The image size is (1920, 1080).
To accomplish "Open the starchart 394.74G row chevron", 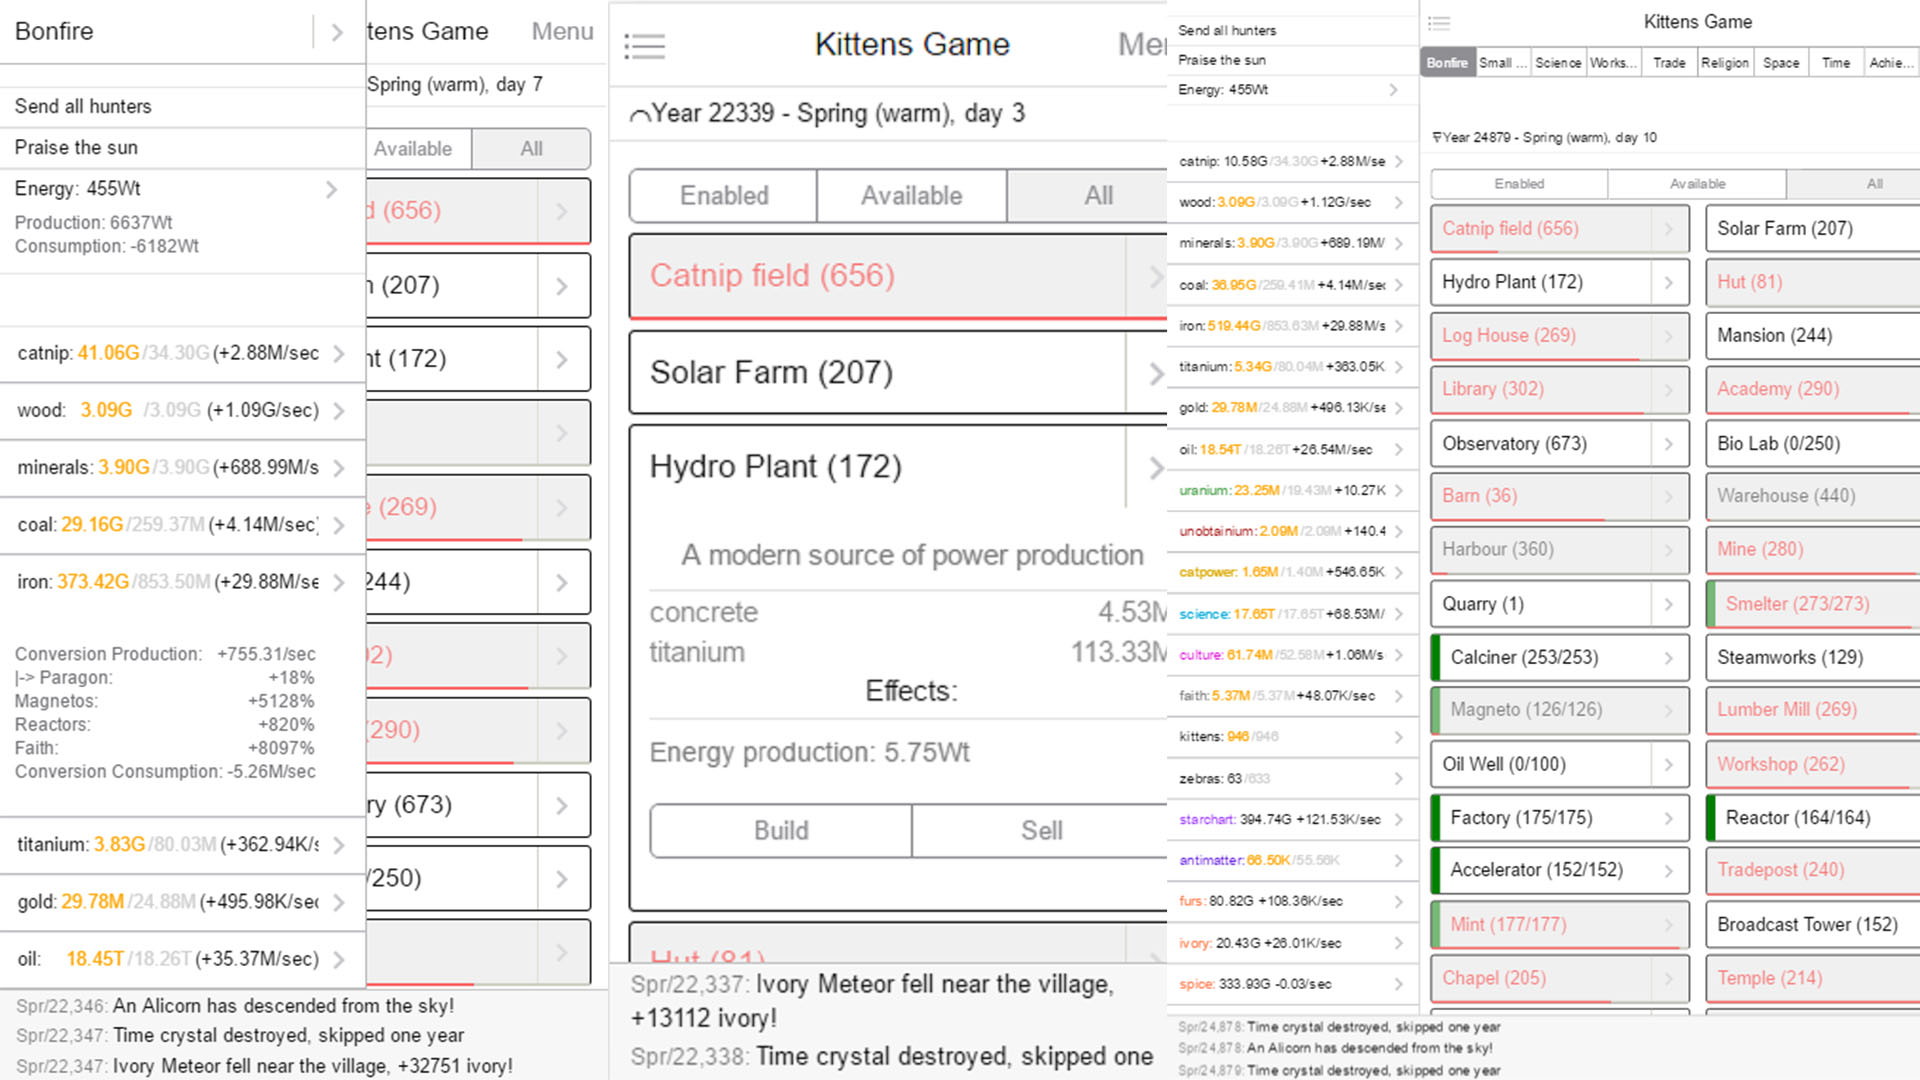I will pyautogui.click(x=1399, y=820).
